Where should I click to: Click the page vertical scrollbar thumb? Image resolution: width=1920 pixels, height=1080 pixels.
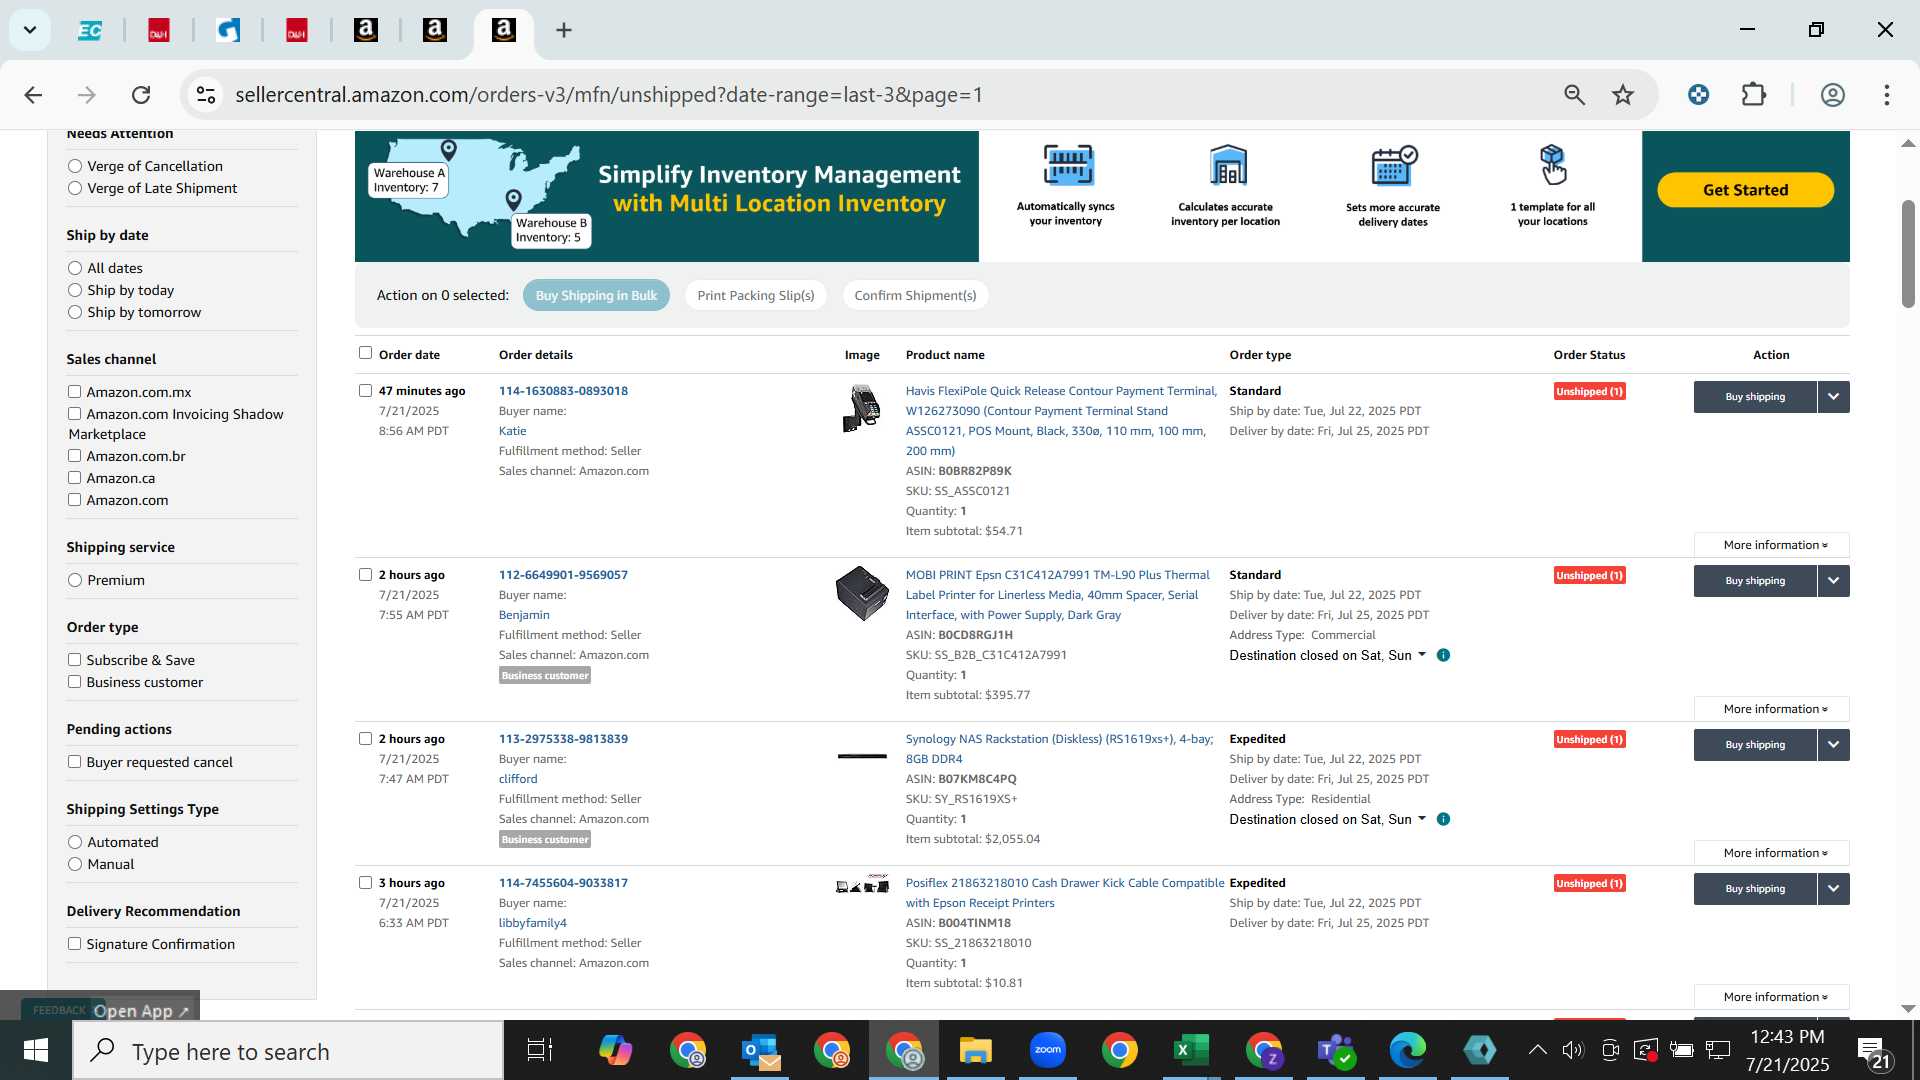tap(1908, 254)
